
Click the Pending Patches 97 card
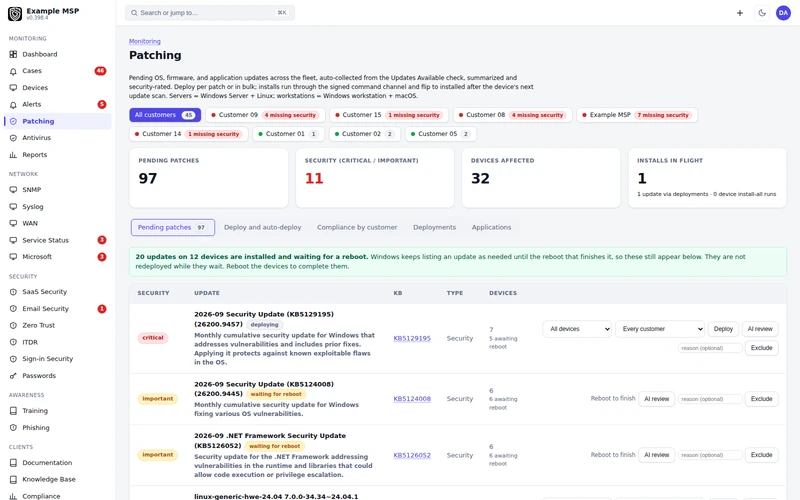pos(209,178)
